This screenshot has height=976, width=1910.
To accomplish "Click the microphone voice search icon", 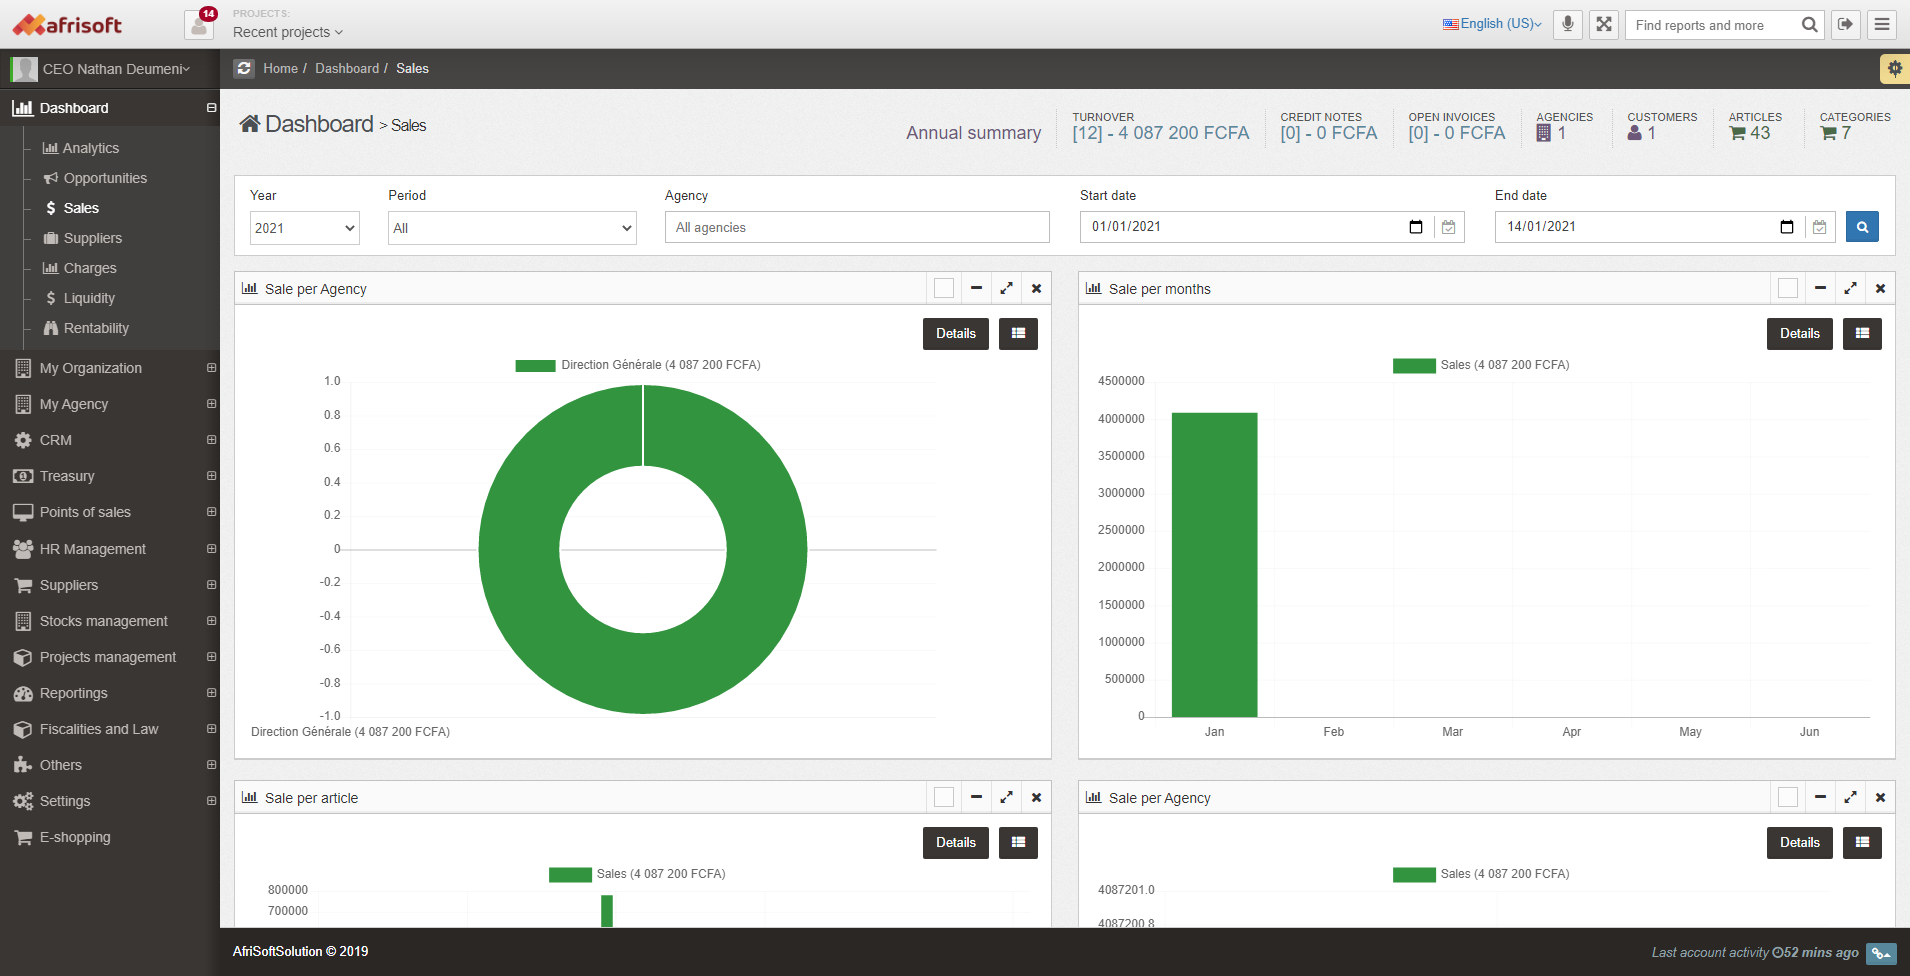I will (1567, 25).
